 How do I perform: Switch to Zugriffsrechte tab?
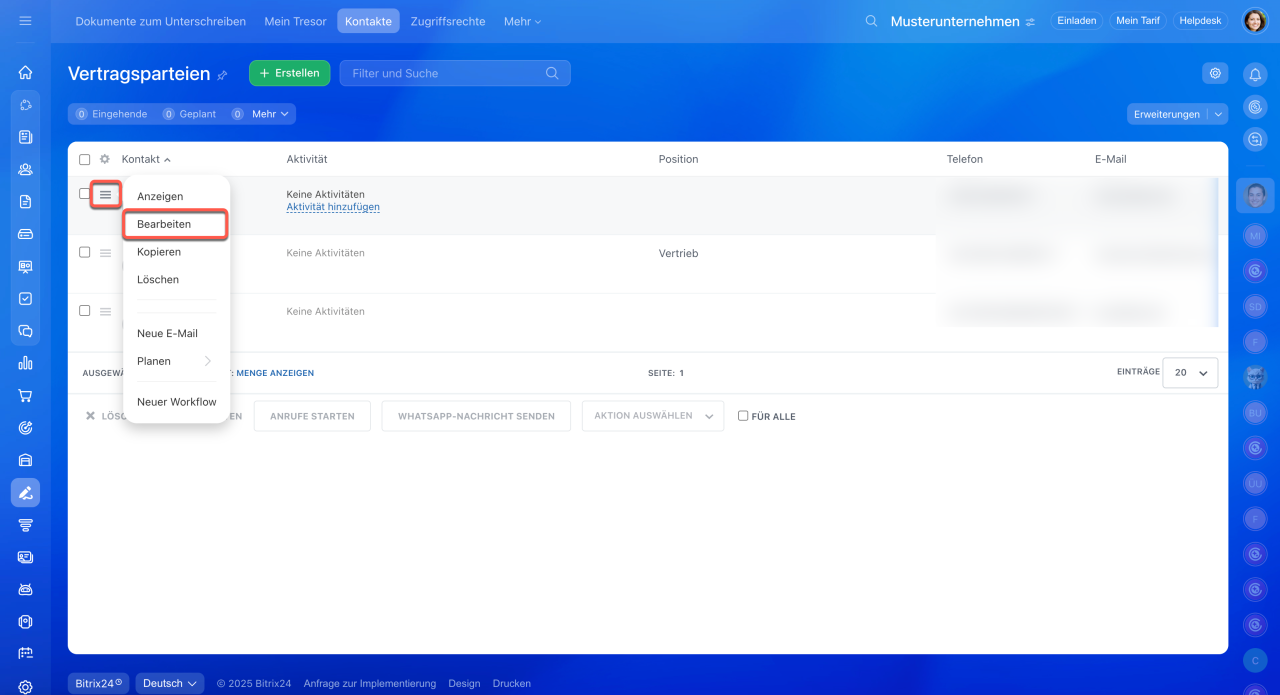(x=448, y=21)
